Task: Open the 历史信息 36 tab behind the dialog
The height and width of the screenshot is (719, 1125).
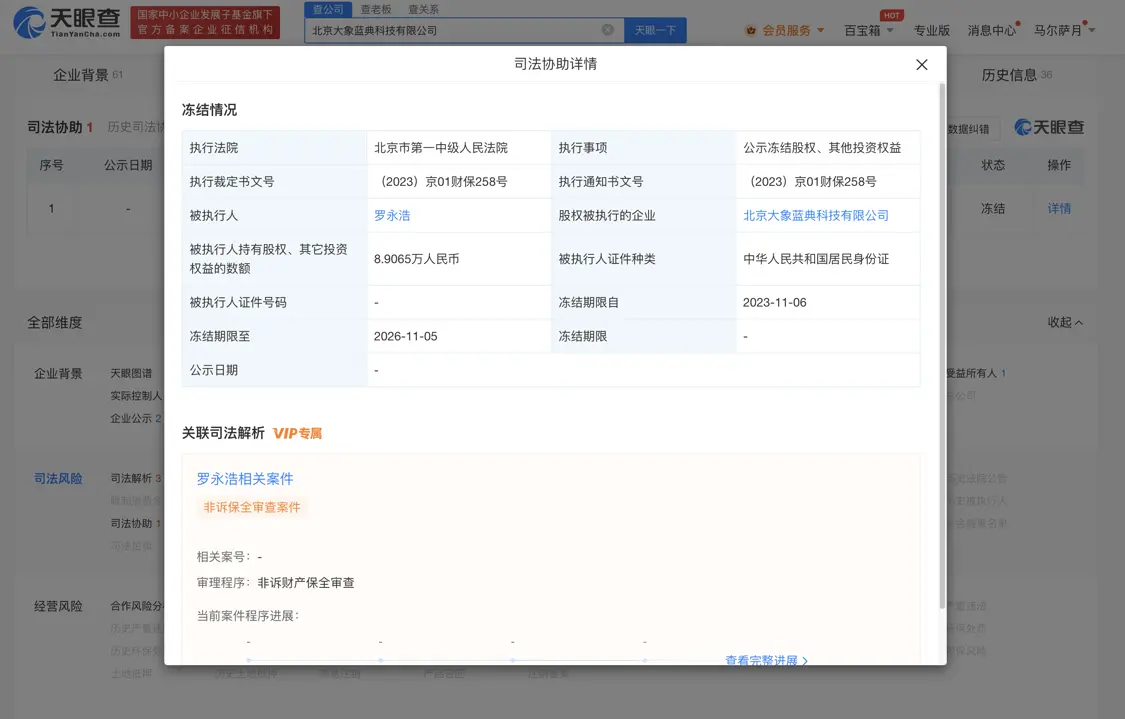Action: point(1017,75)
